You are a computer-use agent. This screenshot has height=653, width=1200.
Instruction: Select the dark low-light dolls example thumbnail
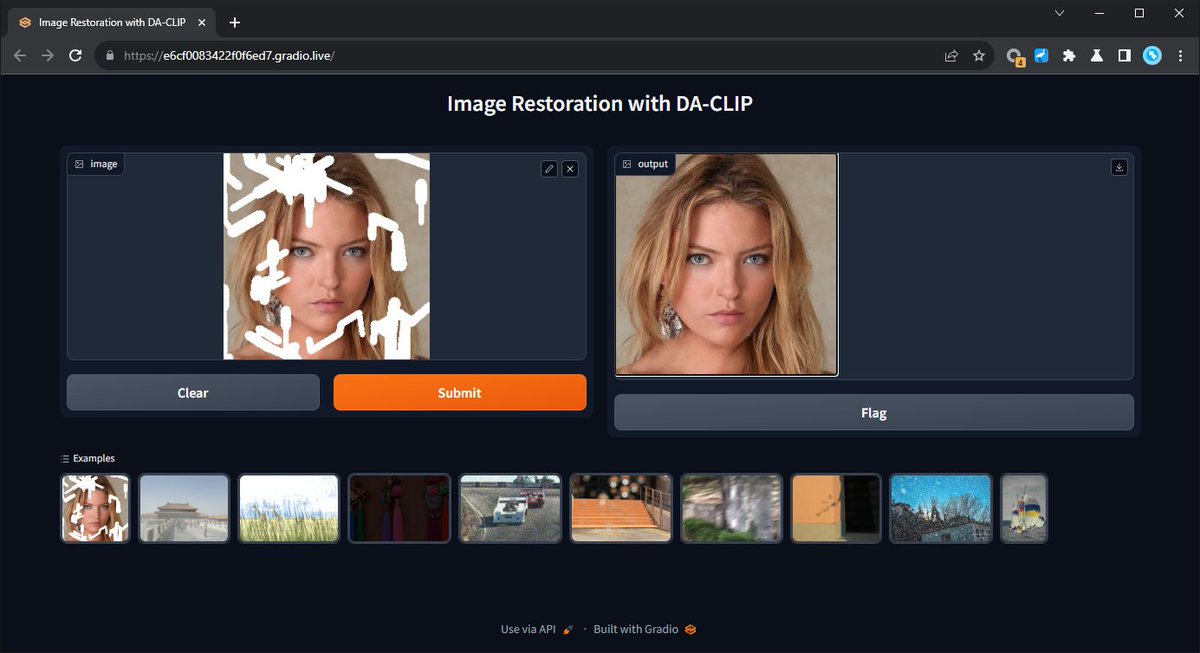pos(399,508)
